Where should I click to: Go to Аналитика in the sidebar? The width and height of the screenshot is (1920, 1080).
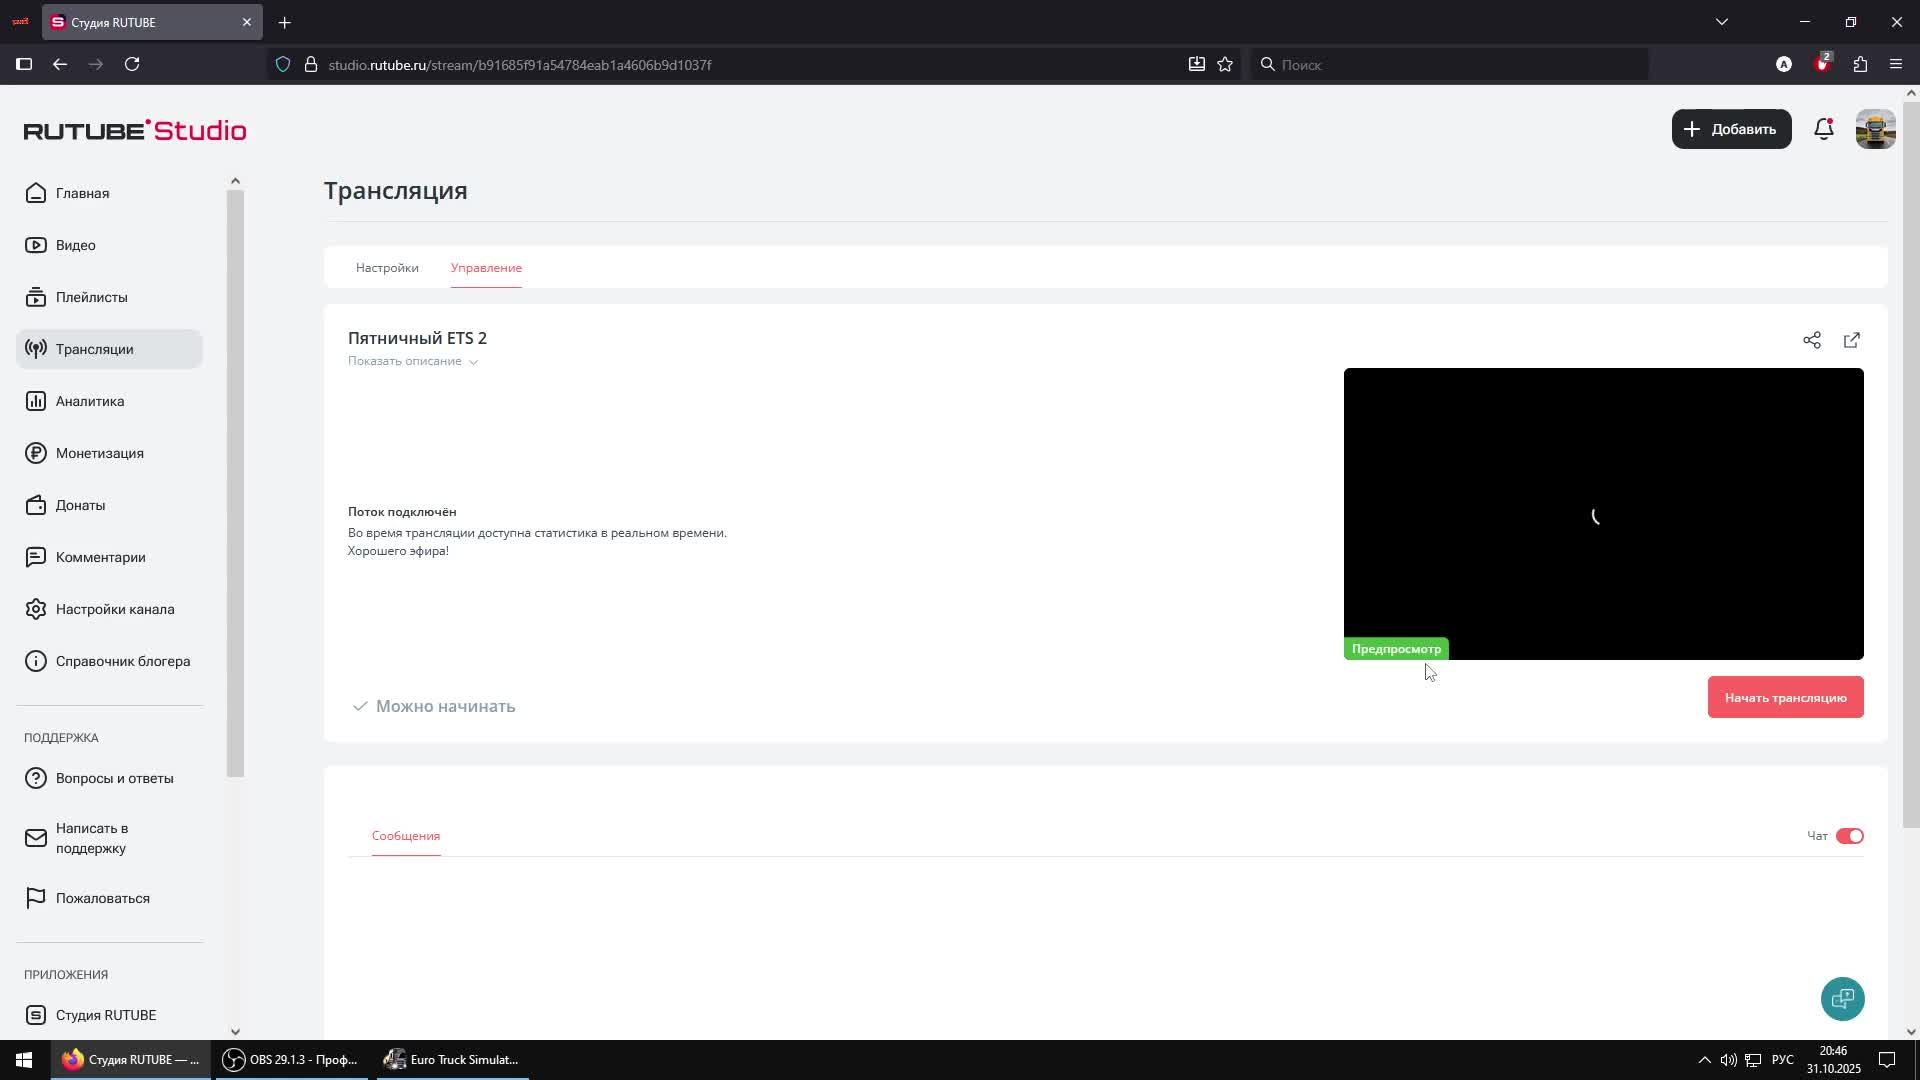pyautogui.click(x=90, y=401)
